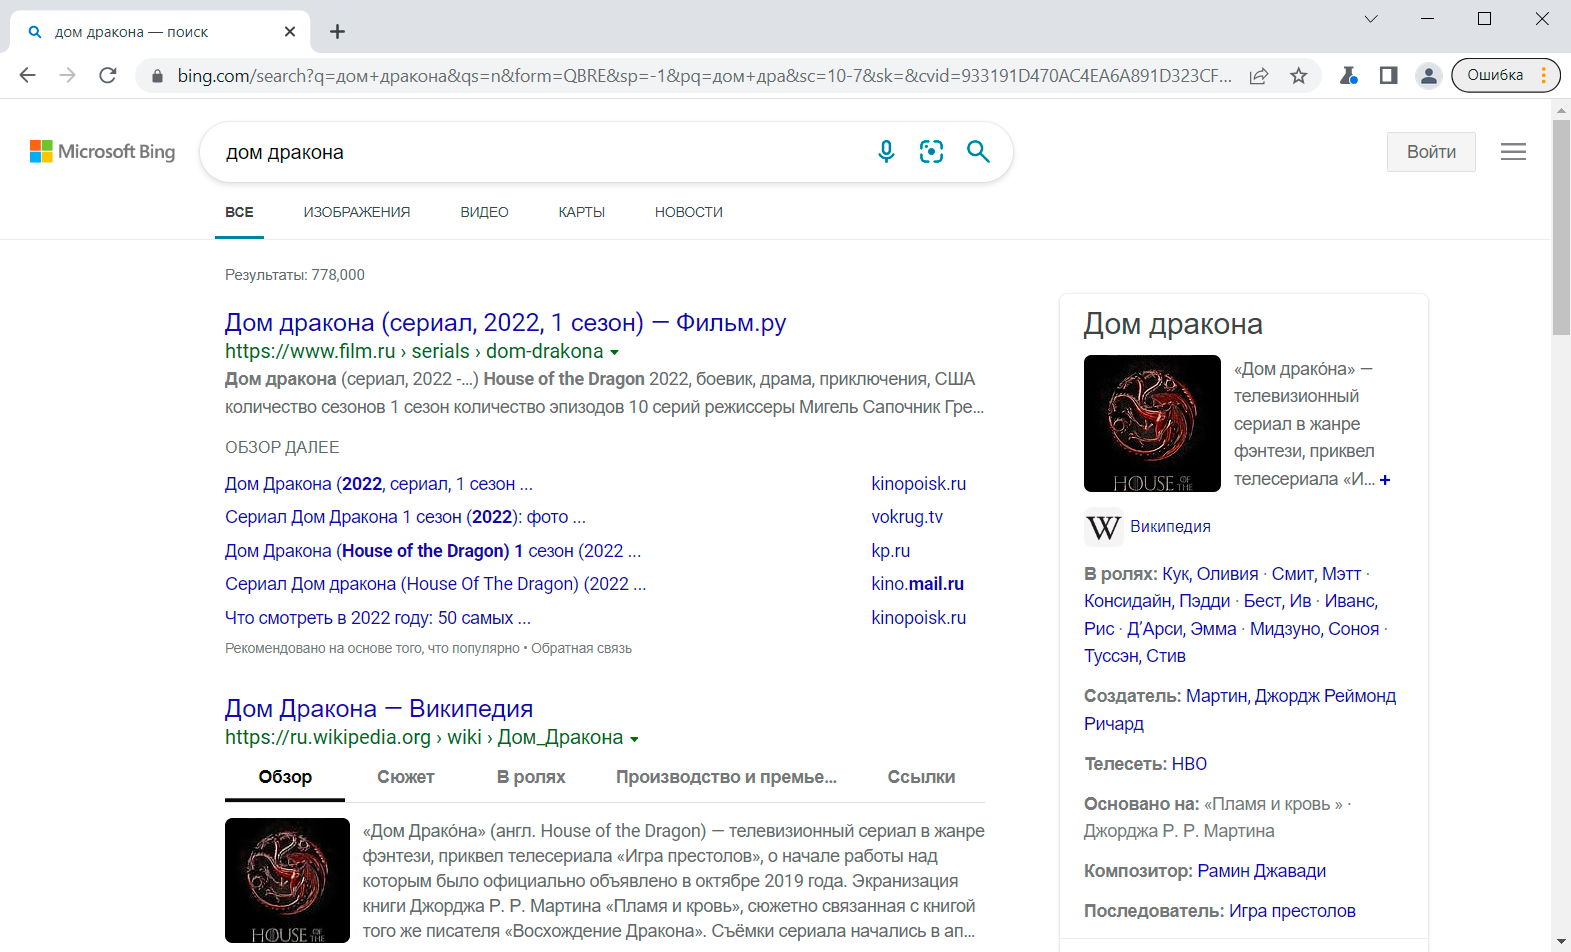Open visual search camera icon
This screenshot has width=1571, height=952.
931,152
